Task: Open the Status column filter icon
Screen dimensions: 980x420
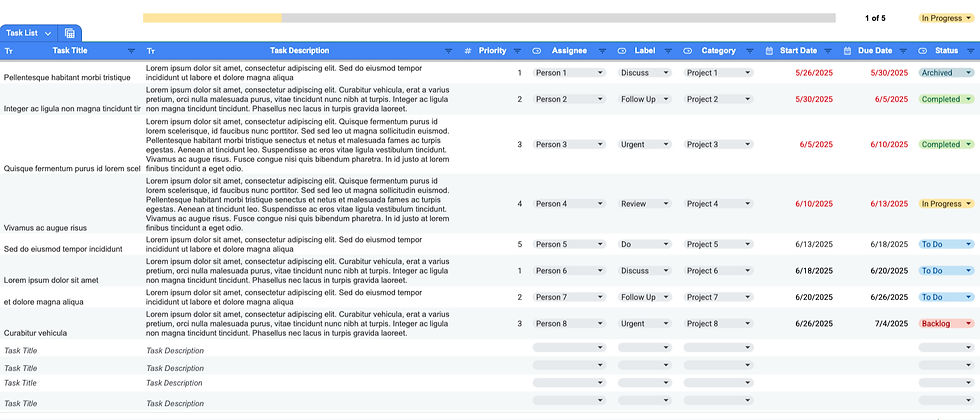Action: 969,51
